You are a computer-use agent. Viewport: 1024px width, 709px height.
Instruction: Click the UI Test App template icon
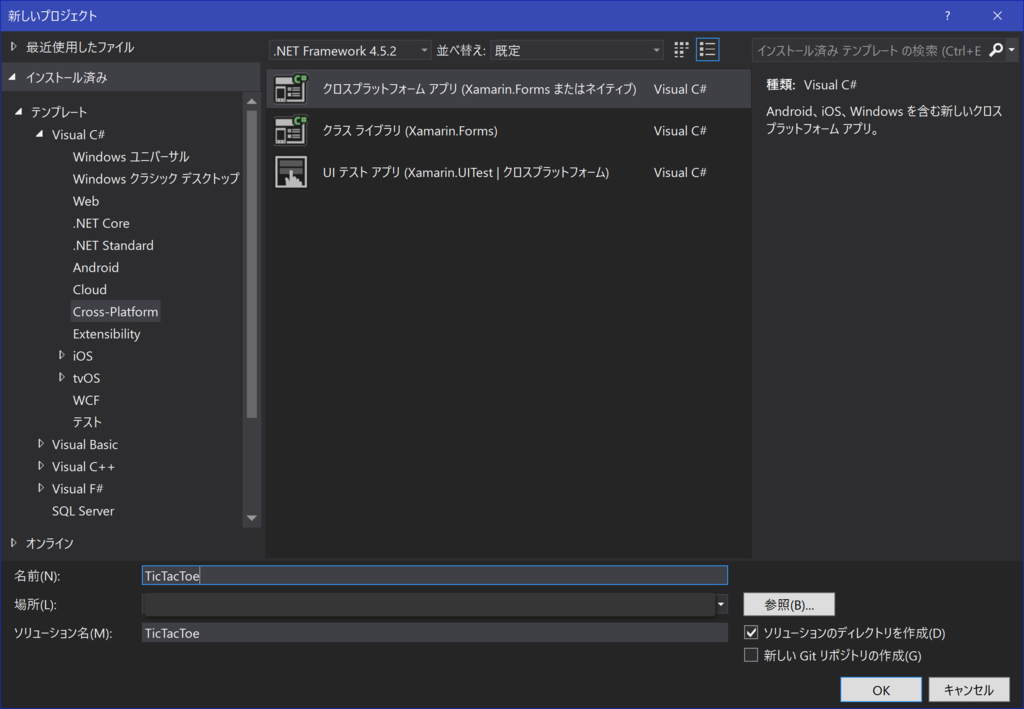(291, 172)
